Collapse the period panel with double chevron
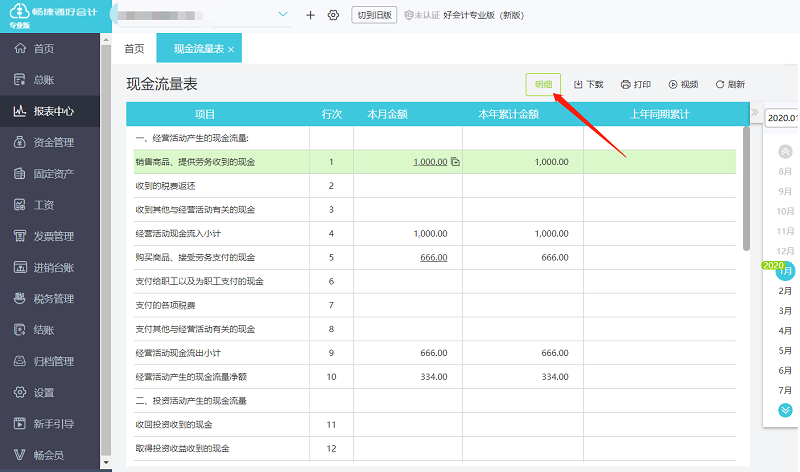The height and width of the screenshot is (472, 800). [754, 113]
